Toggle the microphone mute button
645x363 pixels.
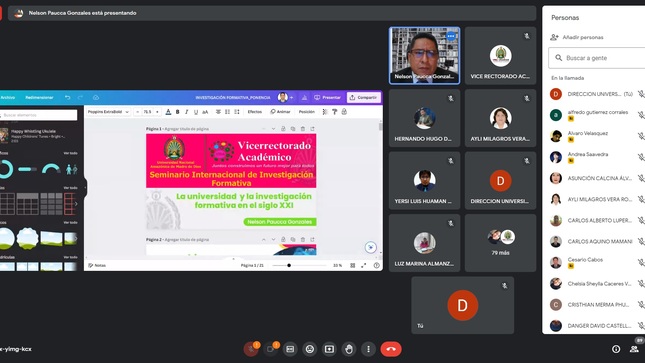pos(251,349)
